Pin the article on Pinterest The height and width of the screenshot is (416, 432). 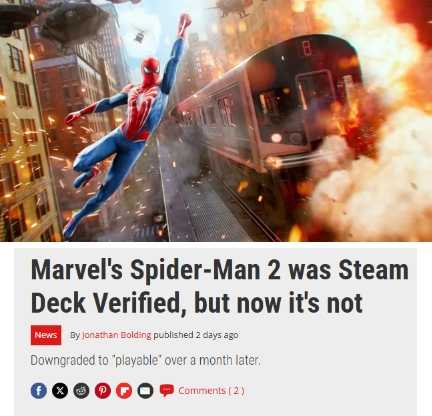click(103, 390)
